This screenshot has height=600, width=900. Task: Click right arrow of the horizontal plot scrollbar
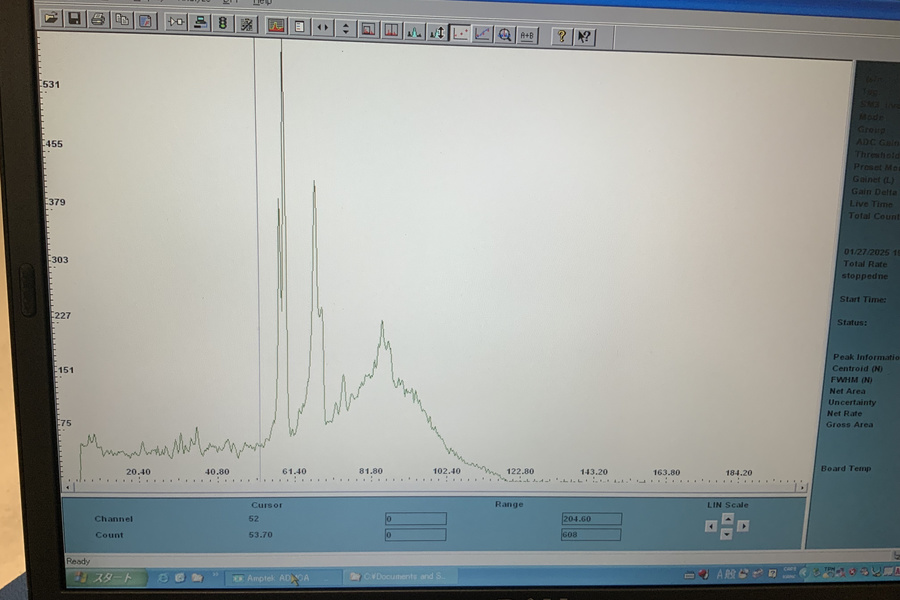tap(801, 487)
